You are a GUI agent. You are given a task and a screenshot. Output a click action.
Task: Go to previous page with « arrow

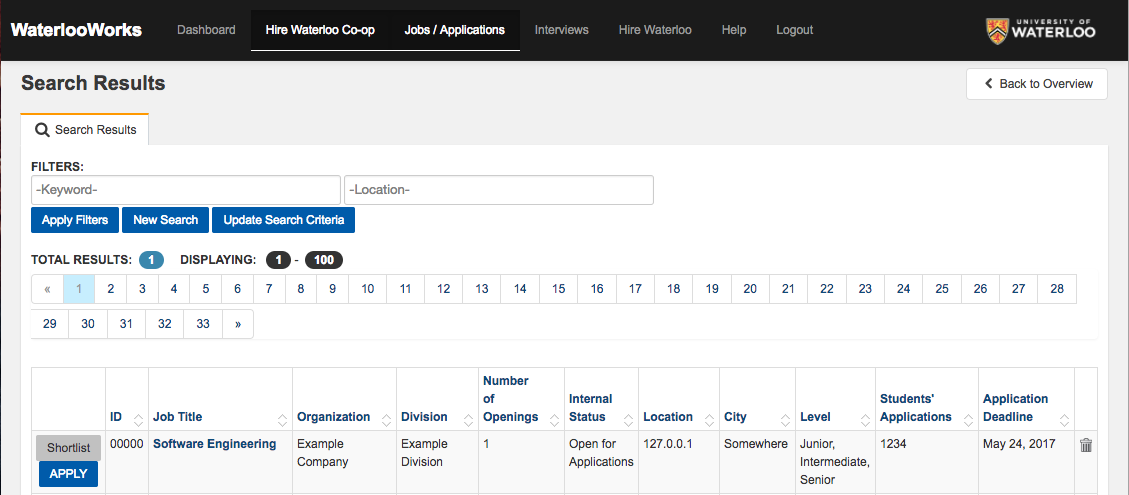pos(48,289)
